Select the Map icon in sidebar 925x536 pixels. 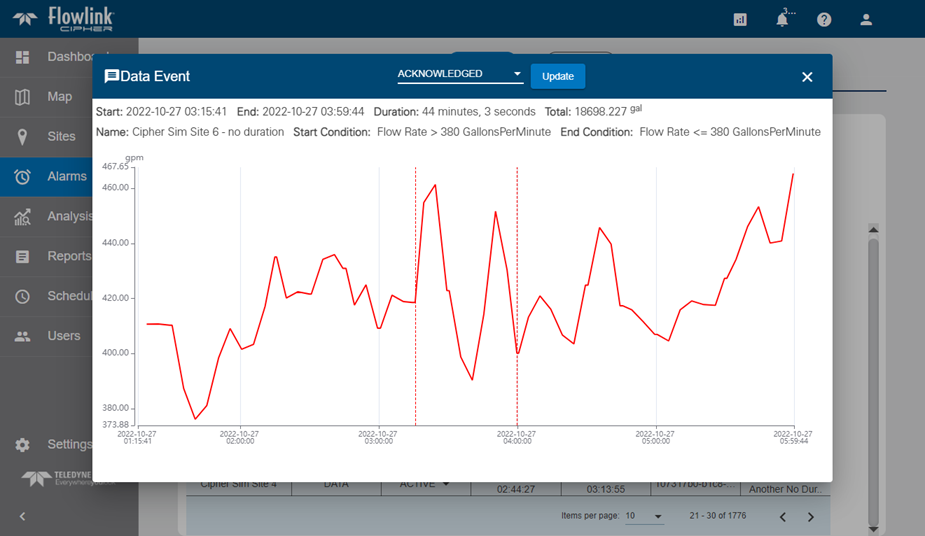pos(23,97)
